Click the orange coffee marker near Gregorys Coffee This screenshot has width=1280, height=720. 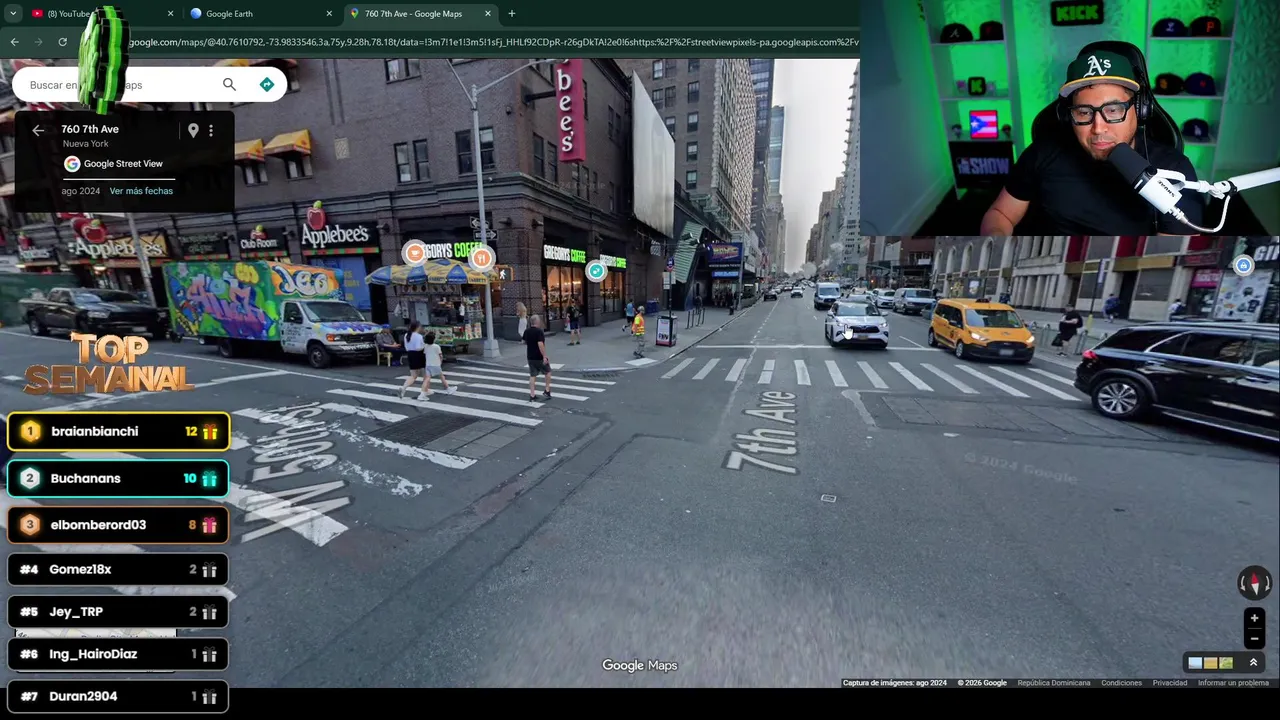[415, 254]
